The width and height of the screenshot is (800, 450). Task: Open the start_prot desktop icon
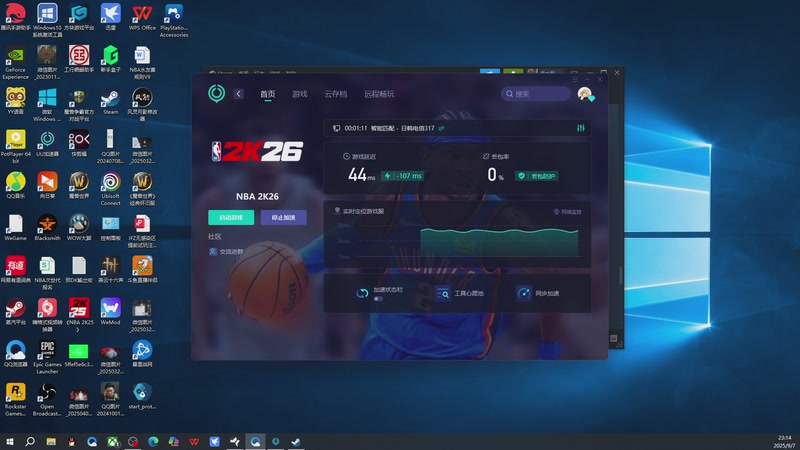142,395
